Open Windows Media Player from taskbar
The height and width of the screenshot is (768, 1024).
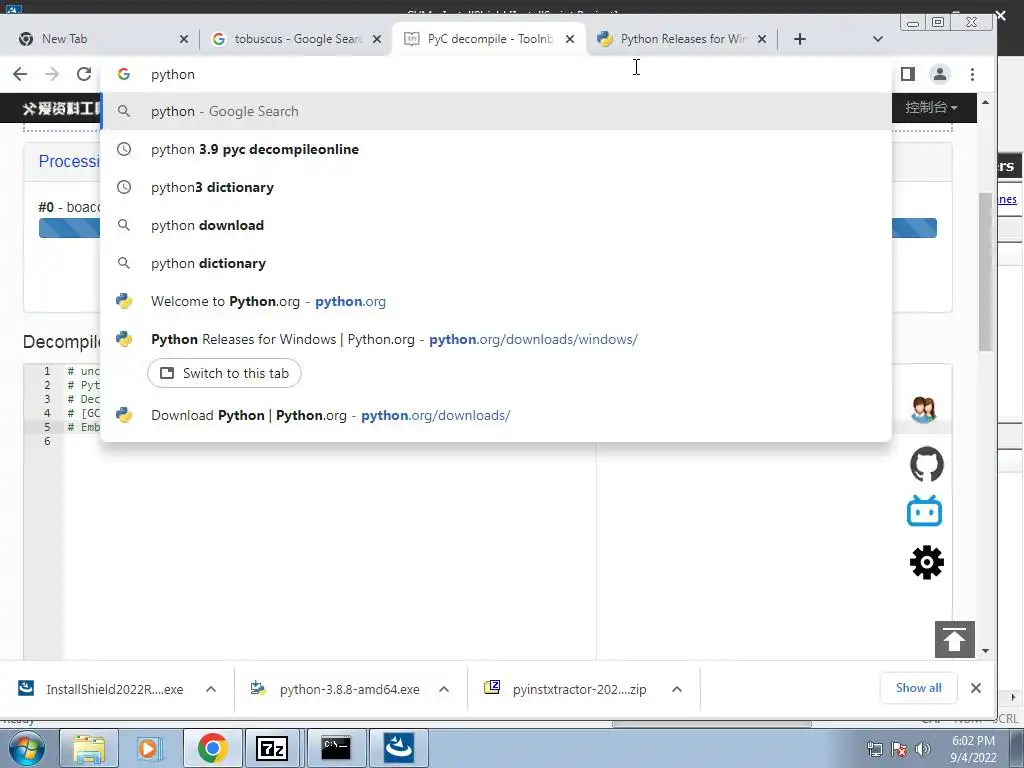[x=149, y=748]
